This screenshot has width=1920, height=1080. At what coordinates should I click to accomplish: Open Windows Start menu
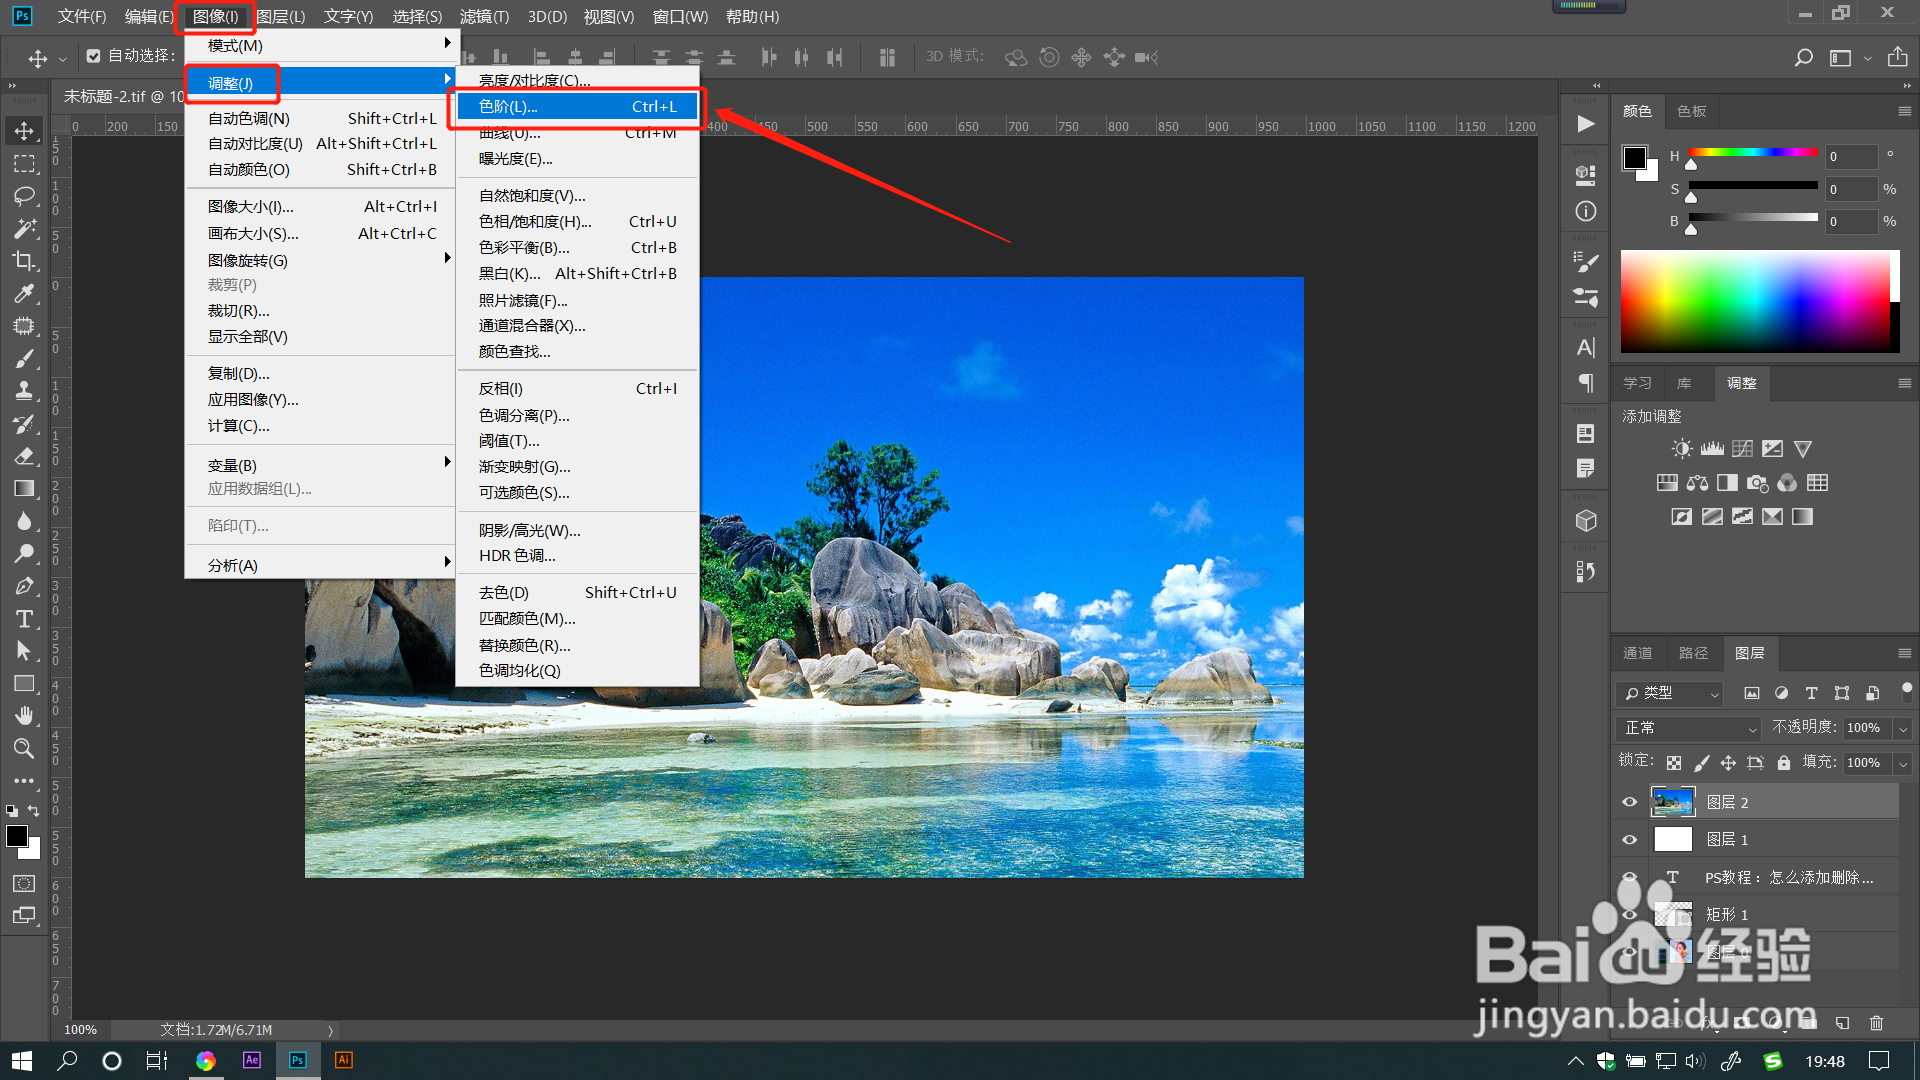(x=22, y=1061)
